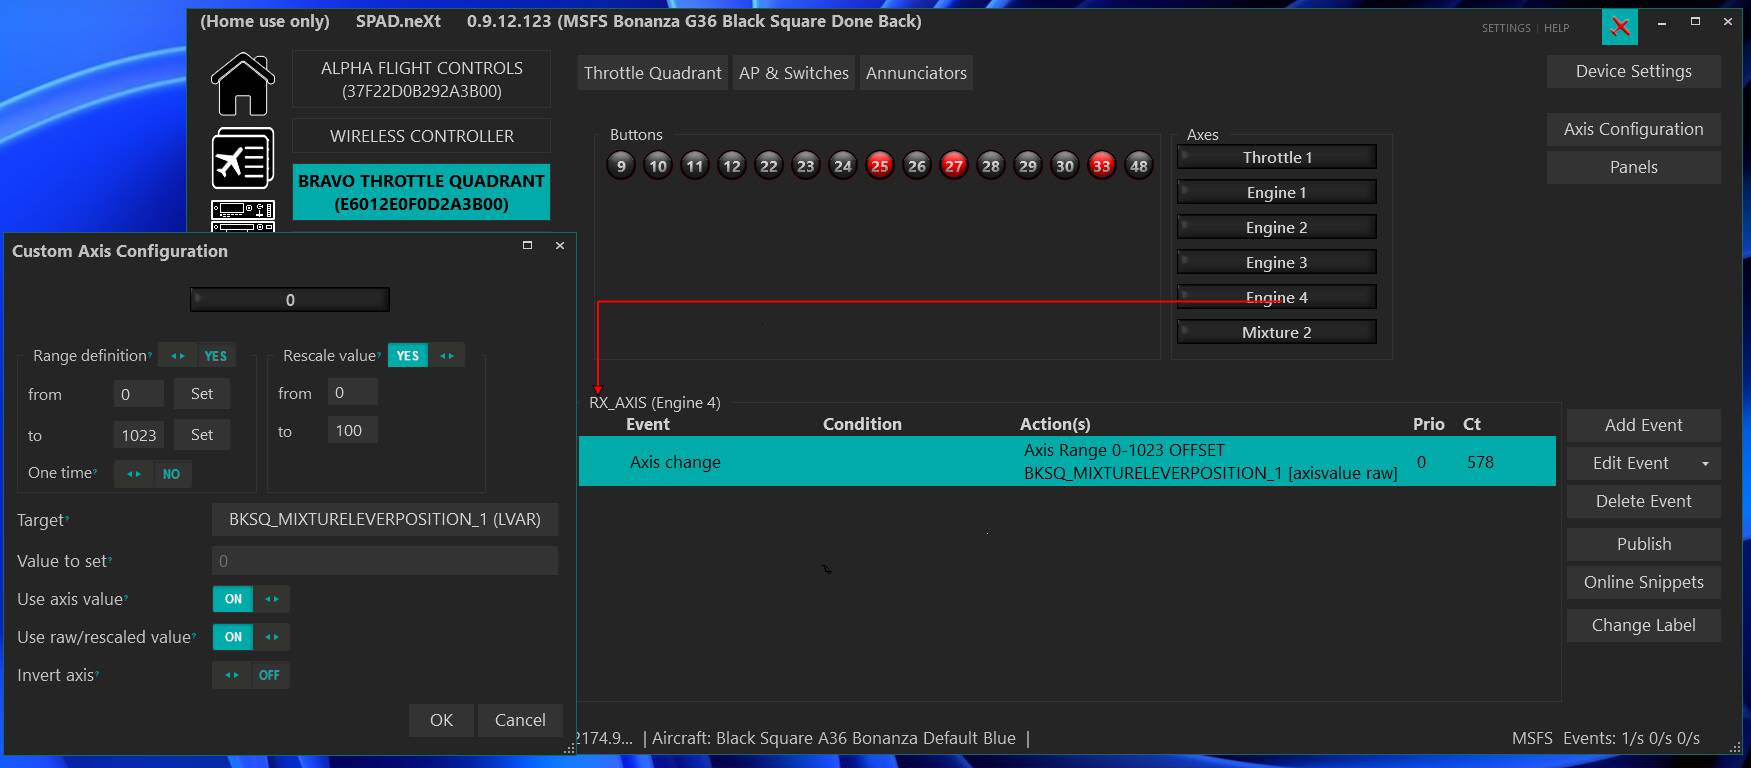Select button 28 indicator
This screenshot has width=1751, height=768.
(x=991, y=166)
